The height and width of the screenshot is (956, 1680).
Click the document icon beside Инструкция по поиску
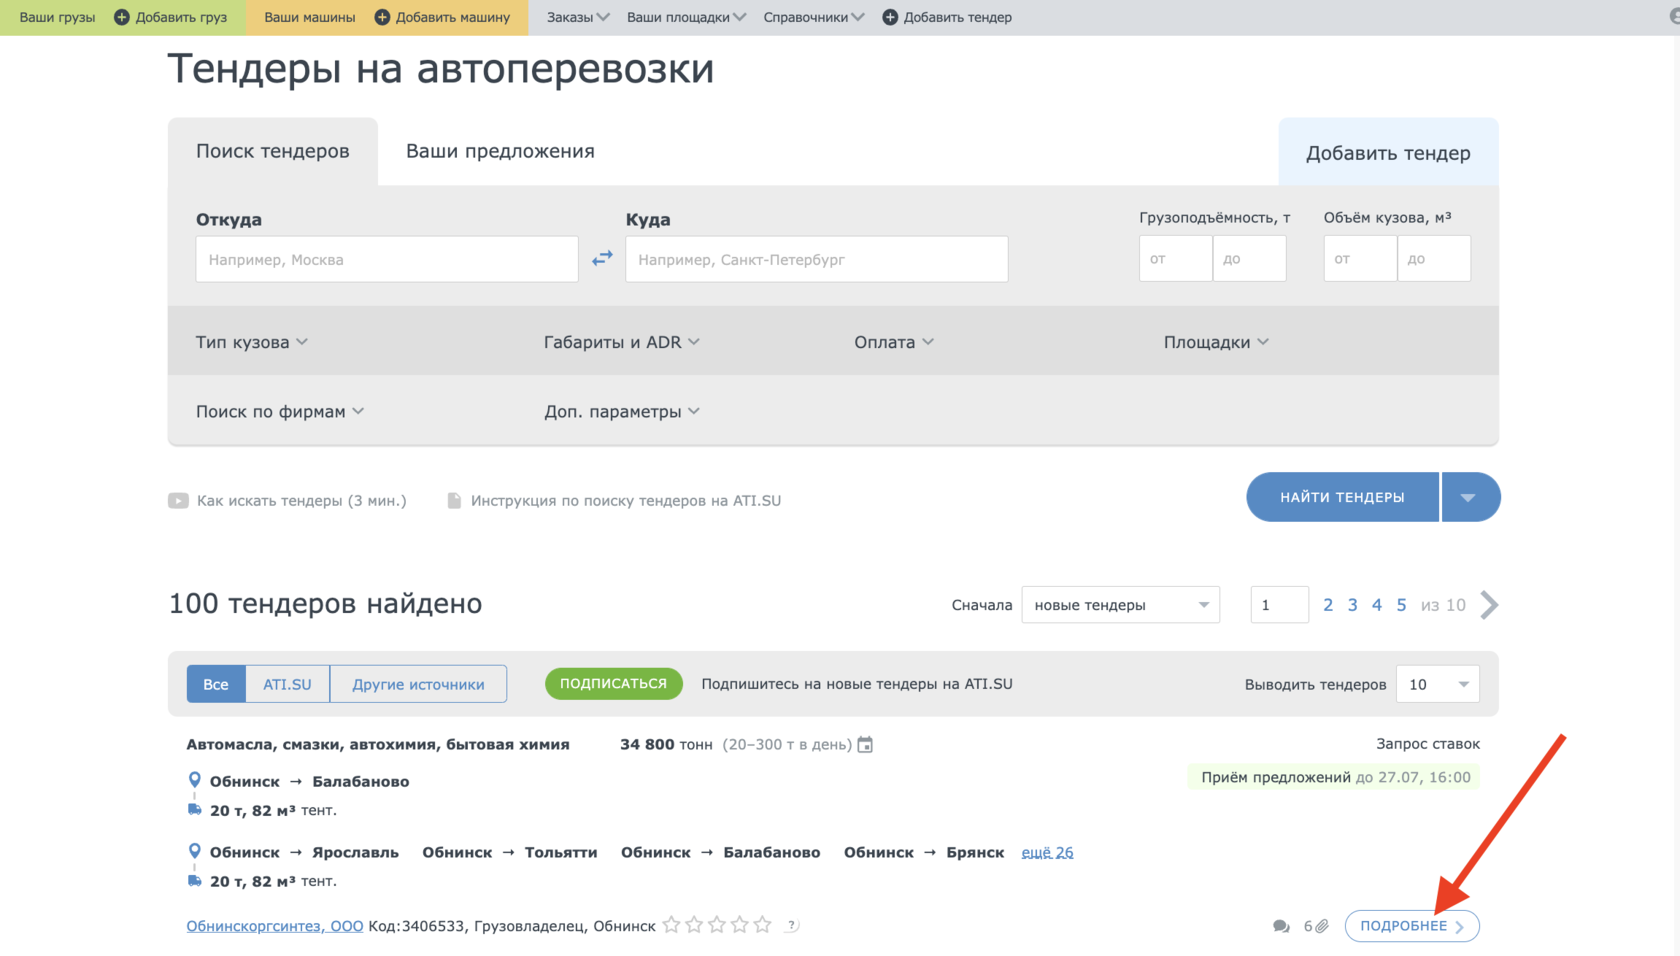454,500
